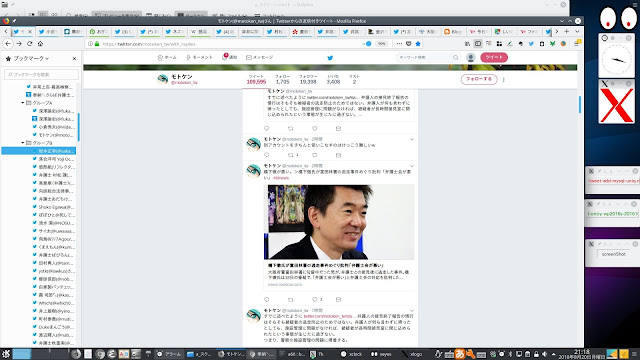
Task: Click the Pocket save icon in address bar
Action: (409, 44)
